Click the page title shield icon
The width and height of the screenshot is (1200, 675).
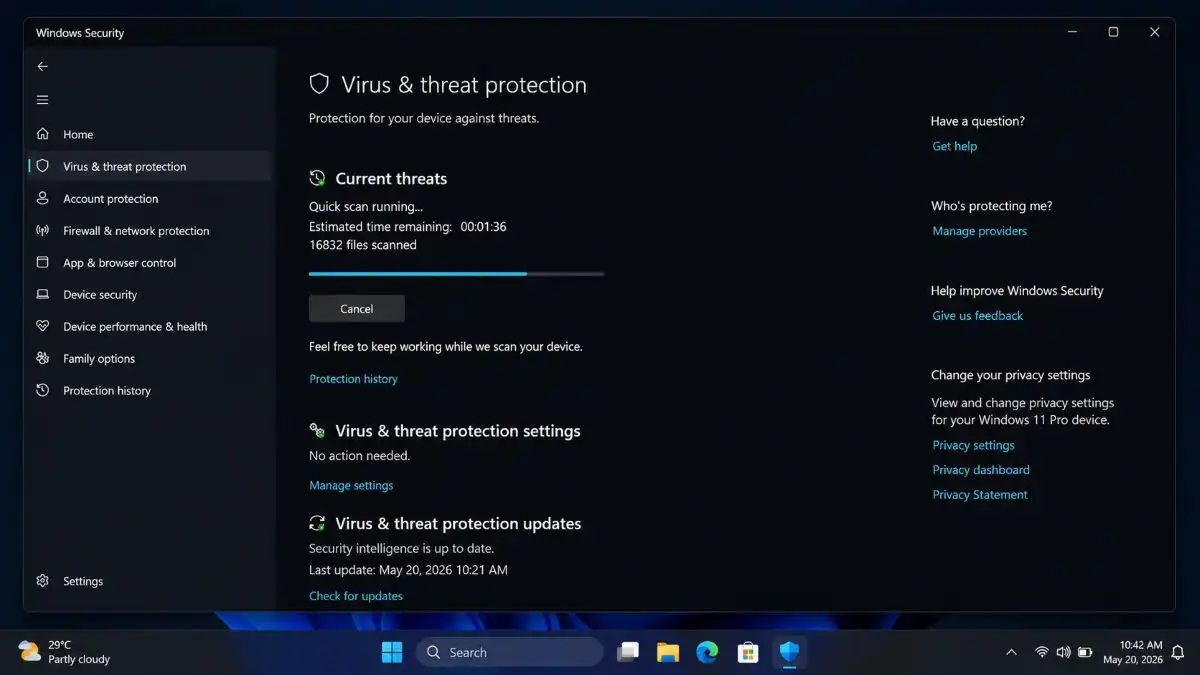(x=319, y=84)
